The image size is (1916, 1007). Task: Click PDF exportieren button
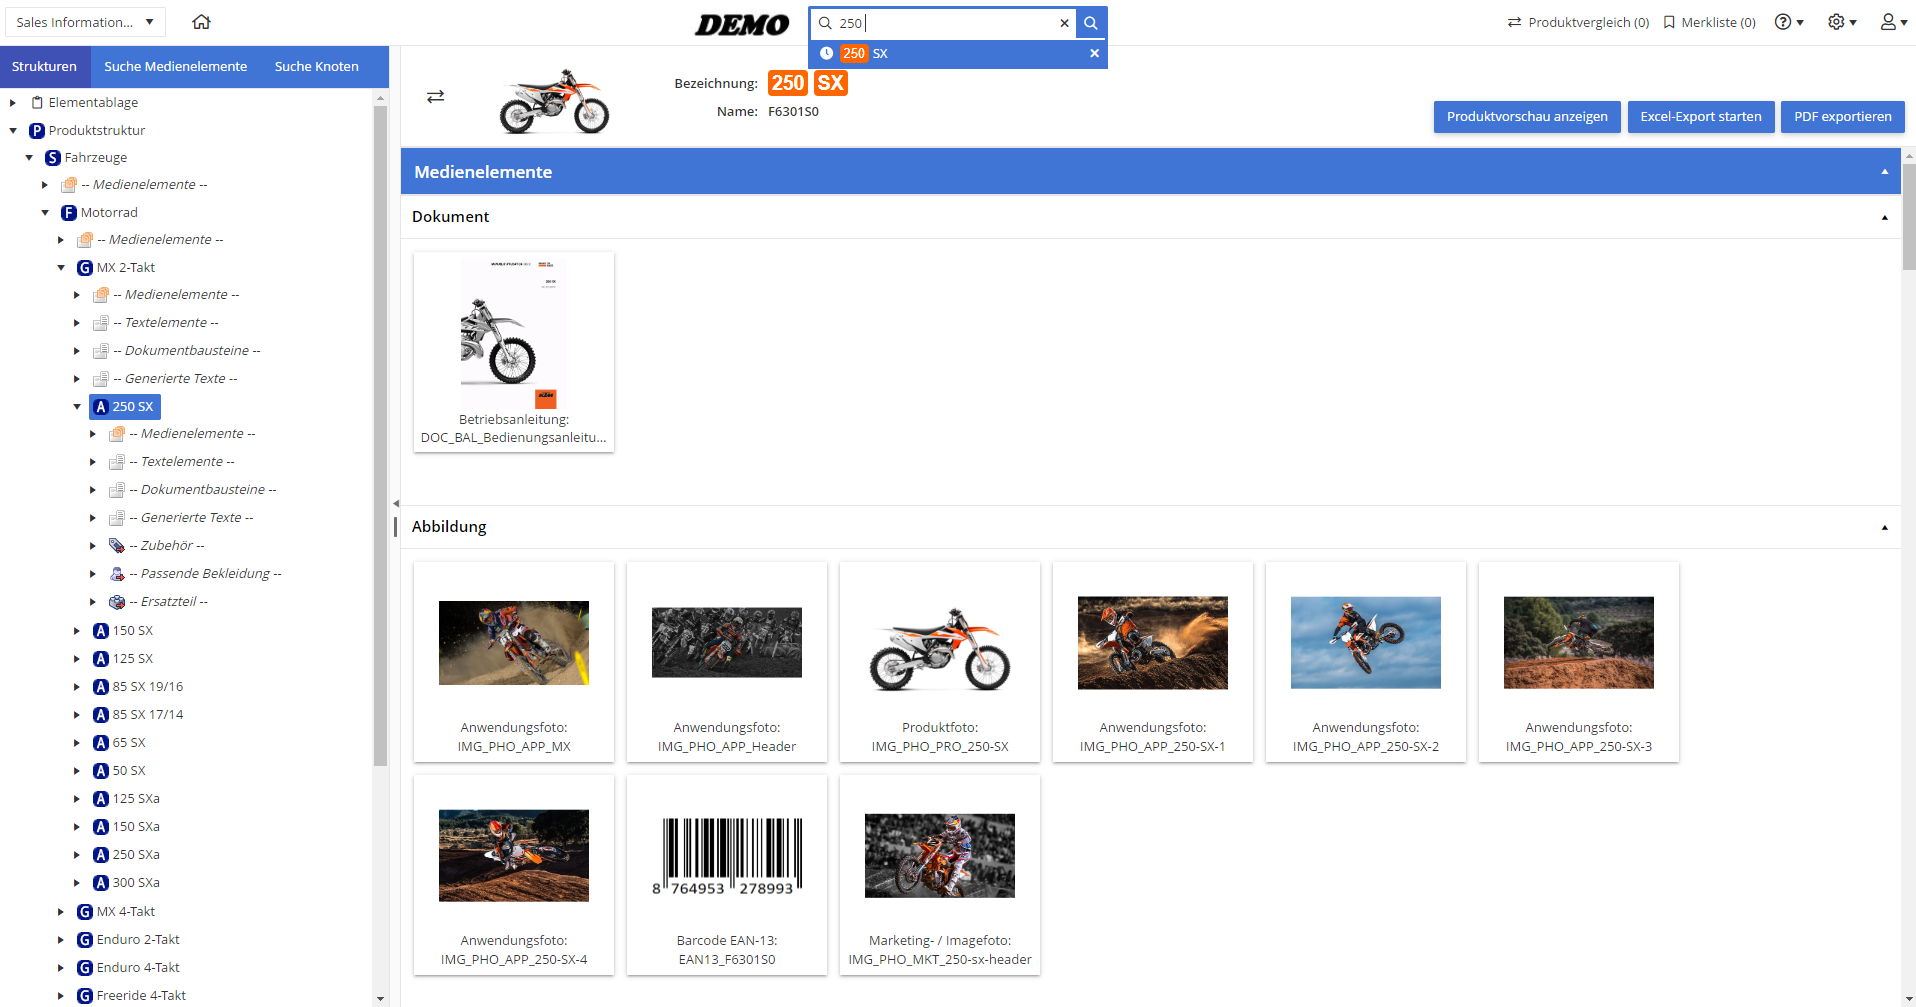(1842, 117)
